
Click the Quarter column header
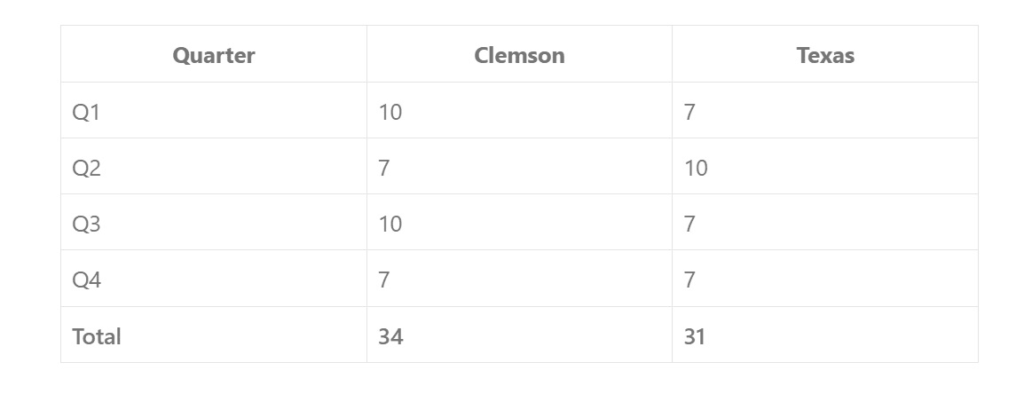214,54
